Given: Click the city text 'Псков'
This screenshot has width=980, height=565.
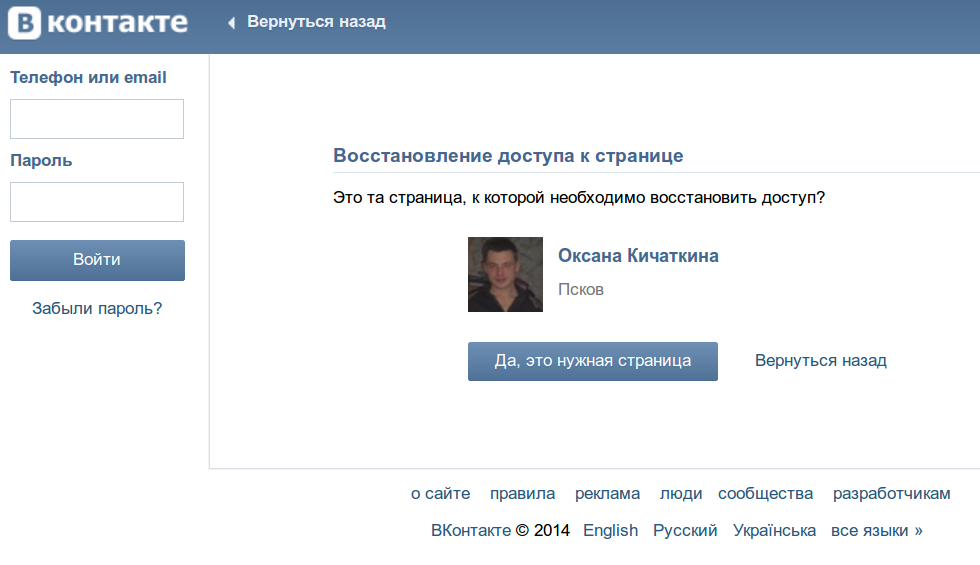Looking at the screenshot, I should tap(581, 289).
